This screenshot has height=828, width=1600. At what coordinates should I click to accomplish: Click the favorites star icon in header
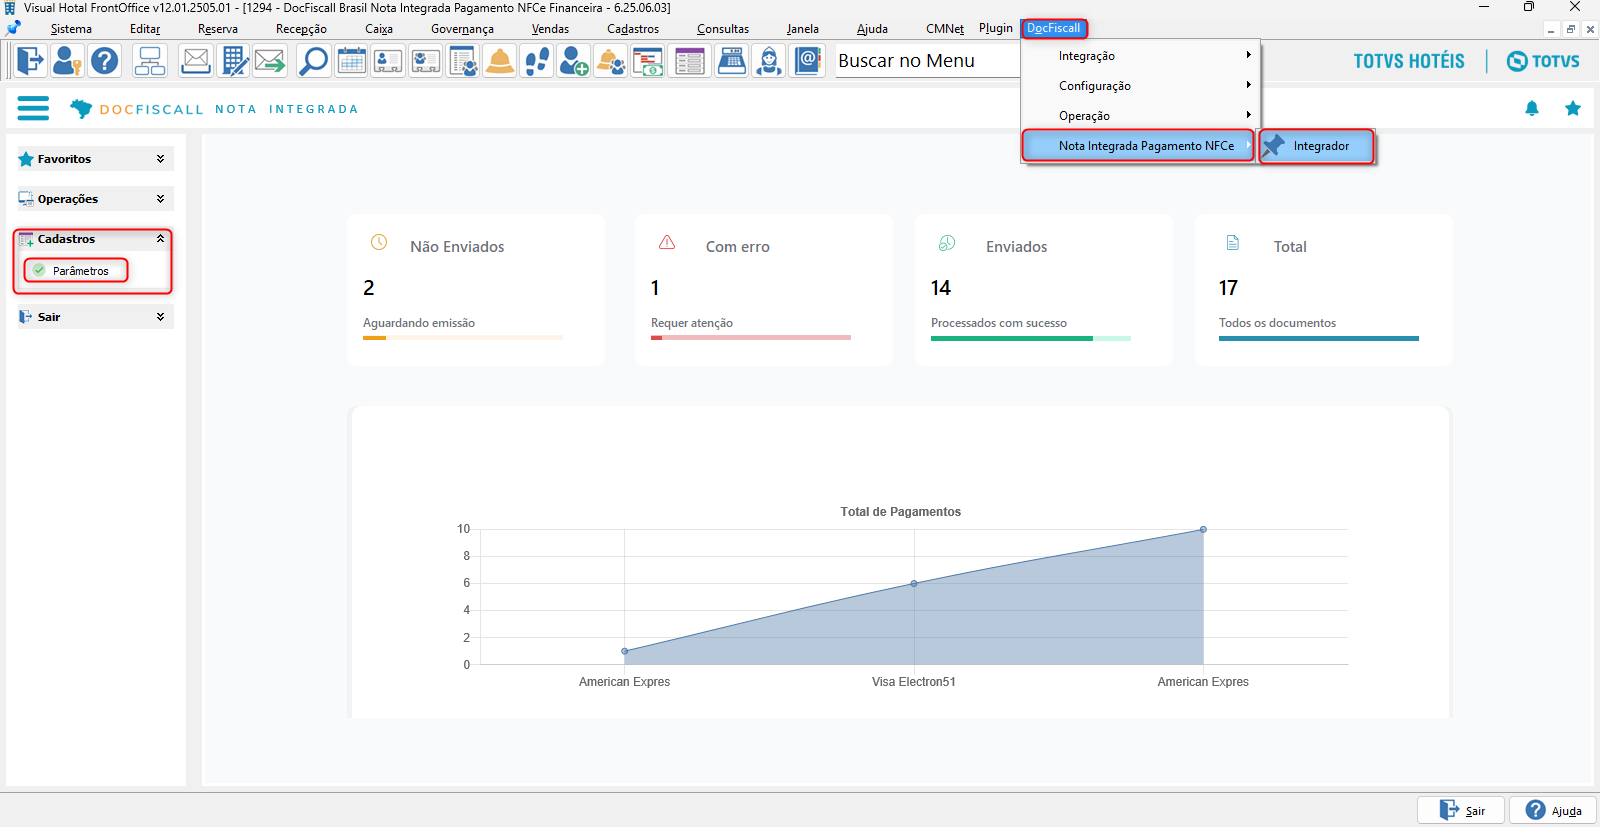(x=1573, y=108)
